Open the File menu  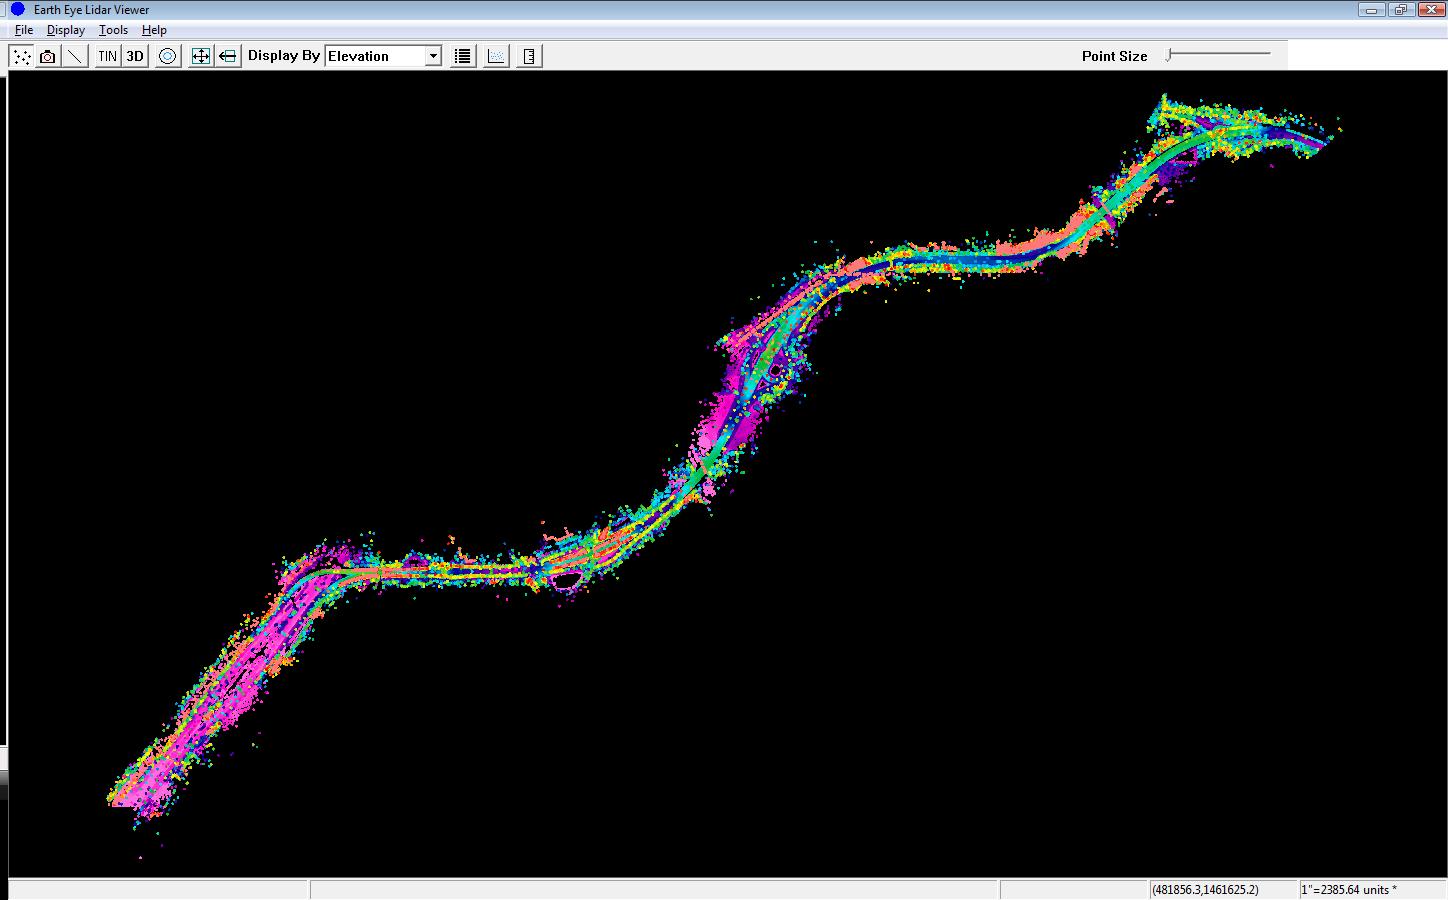(24, 30)
